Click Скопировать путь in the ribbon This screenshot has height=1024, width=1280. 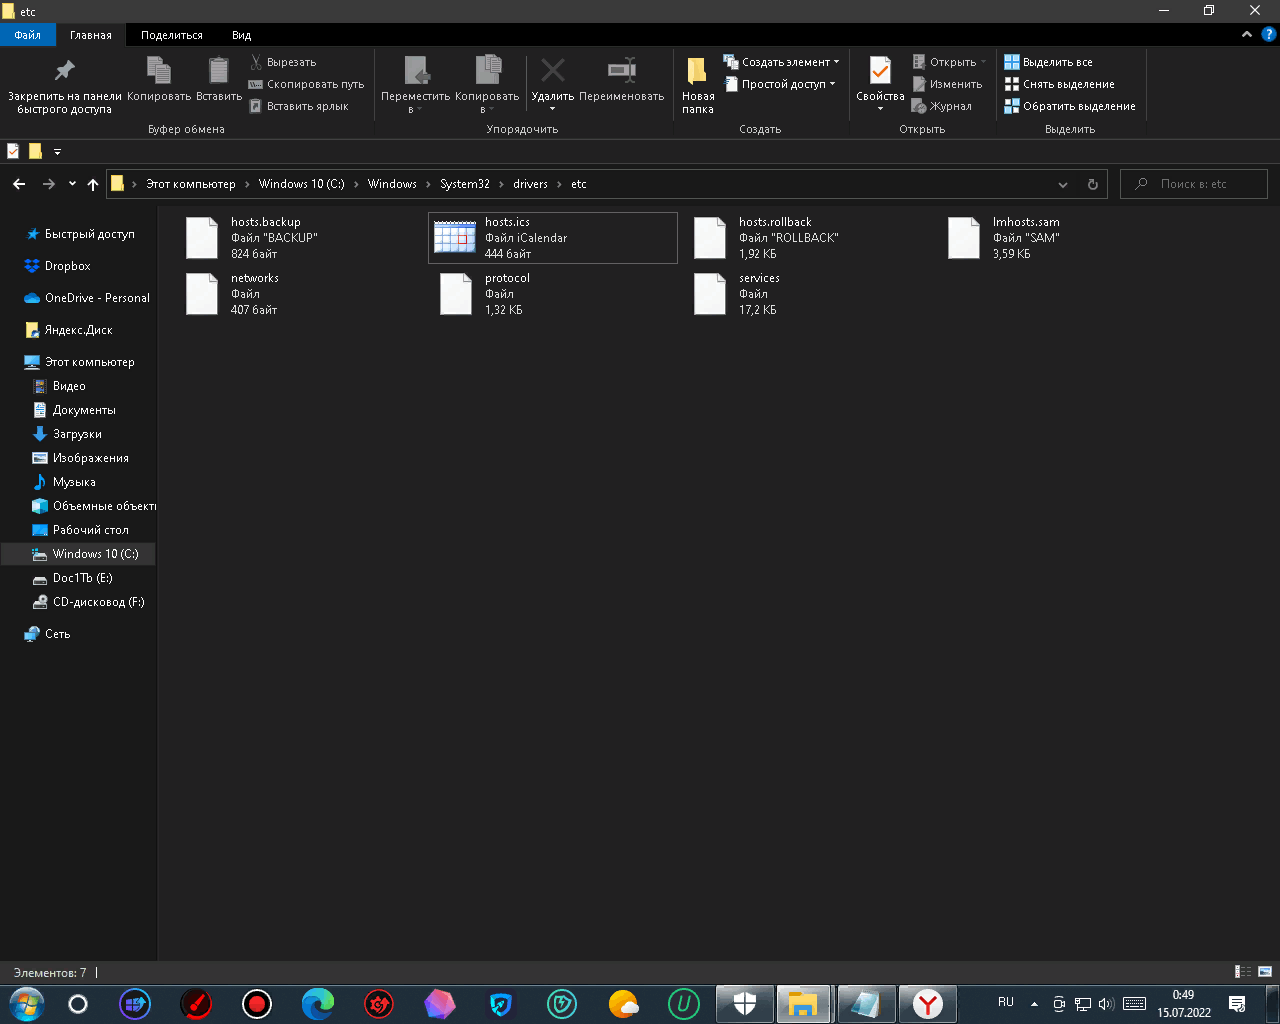coord(306,84)
